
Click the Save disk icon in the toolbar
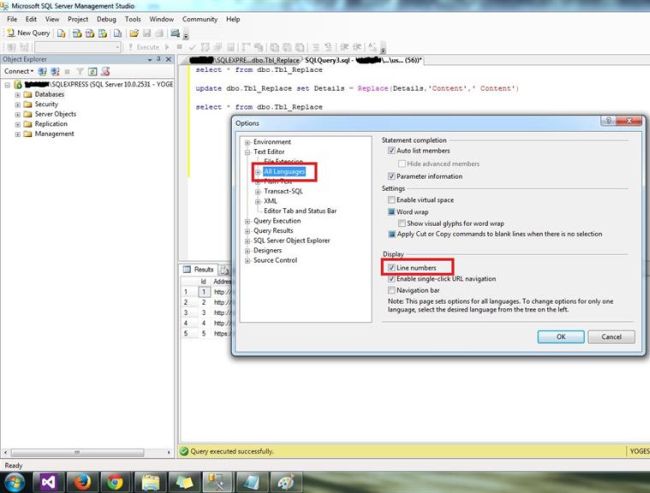click(x=147, y=33)
